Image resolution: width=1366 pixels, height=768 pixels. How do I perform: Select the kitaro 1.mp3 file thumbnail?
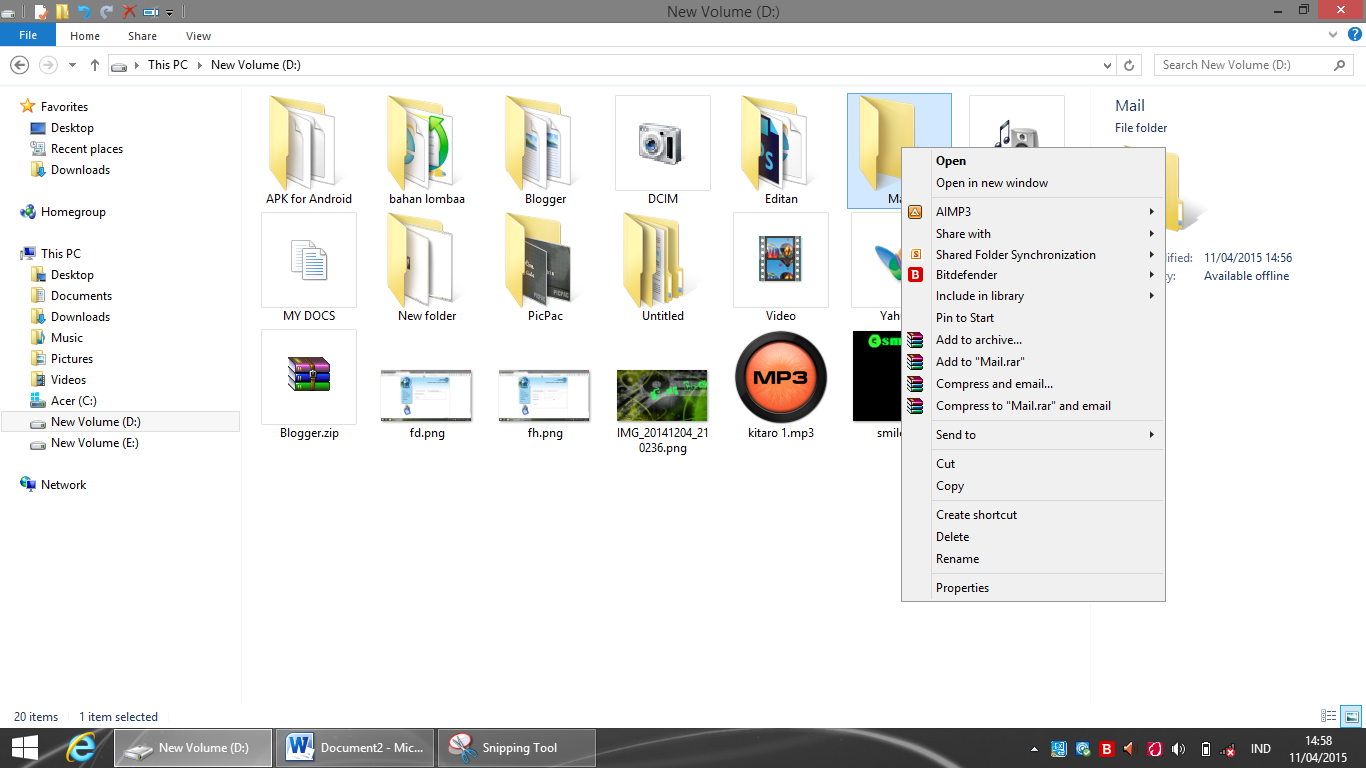(x=780, y=377)
